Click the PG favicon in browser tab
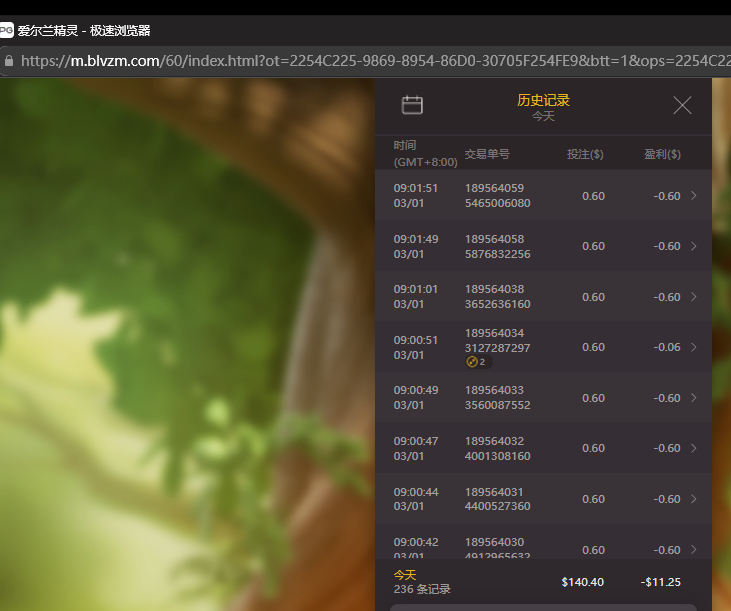Image resolution: width=731 pixels, height=611 pixels. pyautogui.click(x=7, y=30)
